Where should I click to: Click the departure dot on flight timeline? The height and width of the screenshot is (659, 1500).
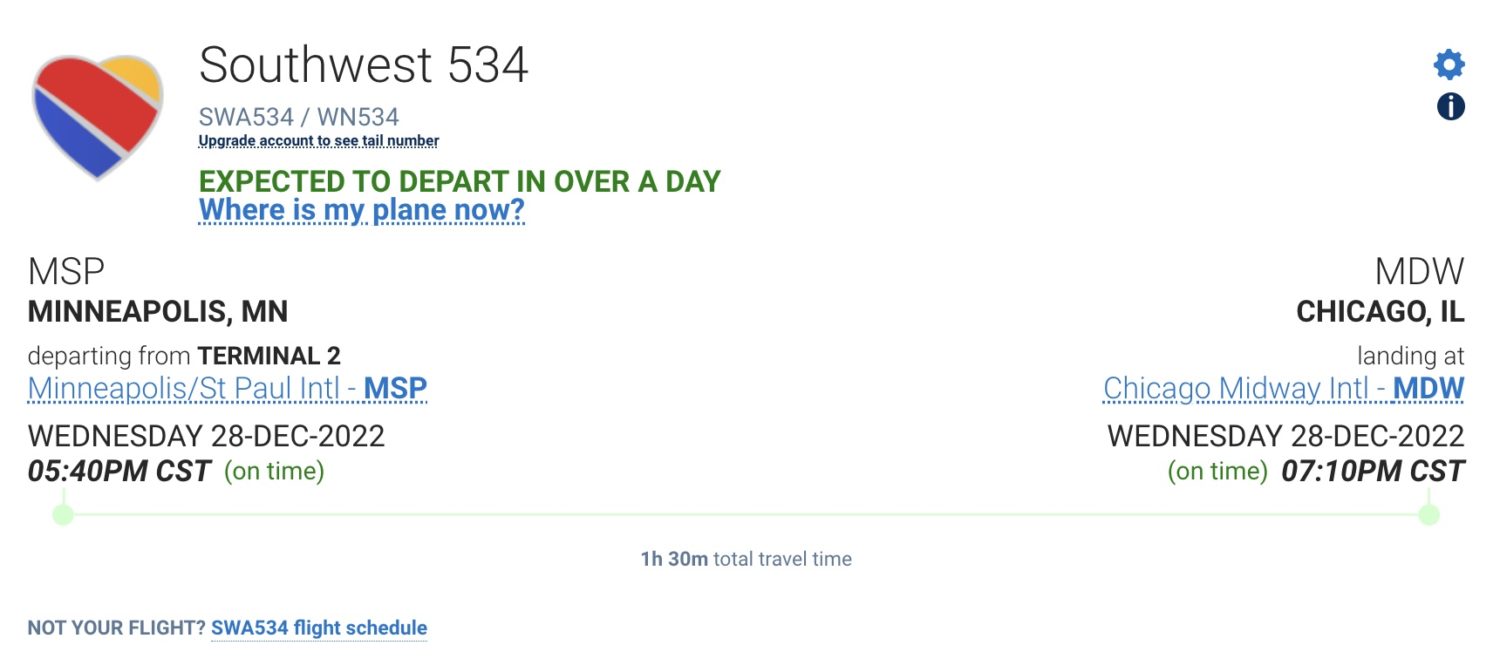(x=63, y=515)
